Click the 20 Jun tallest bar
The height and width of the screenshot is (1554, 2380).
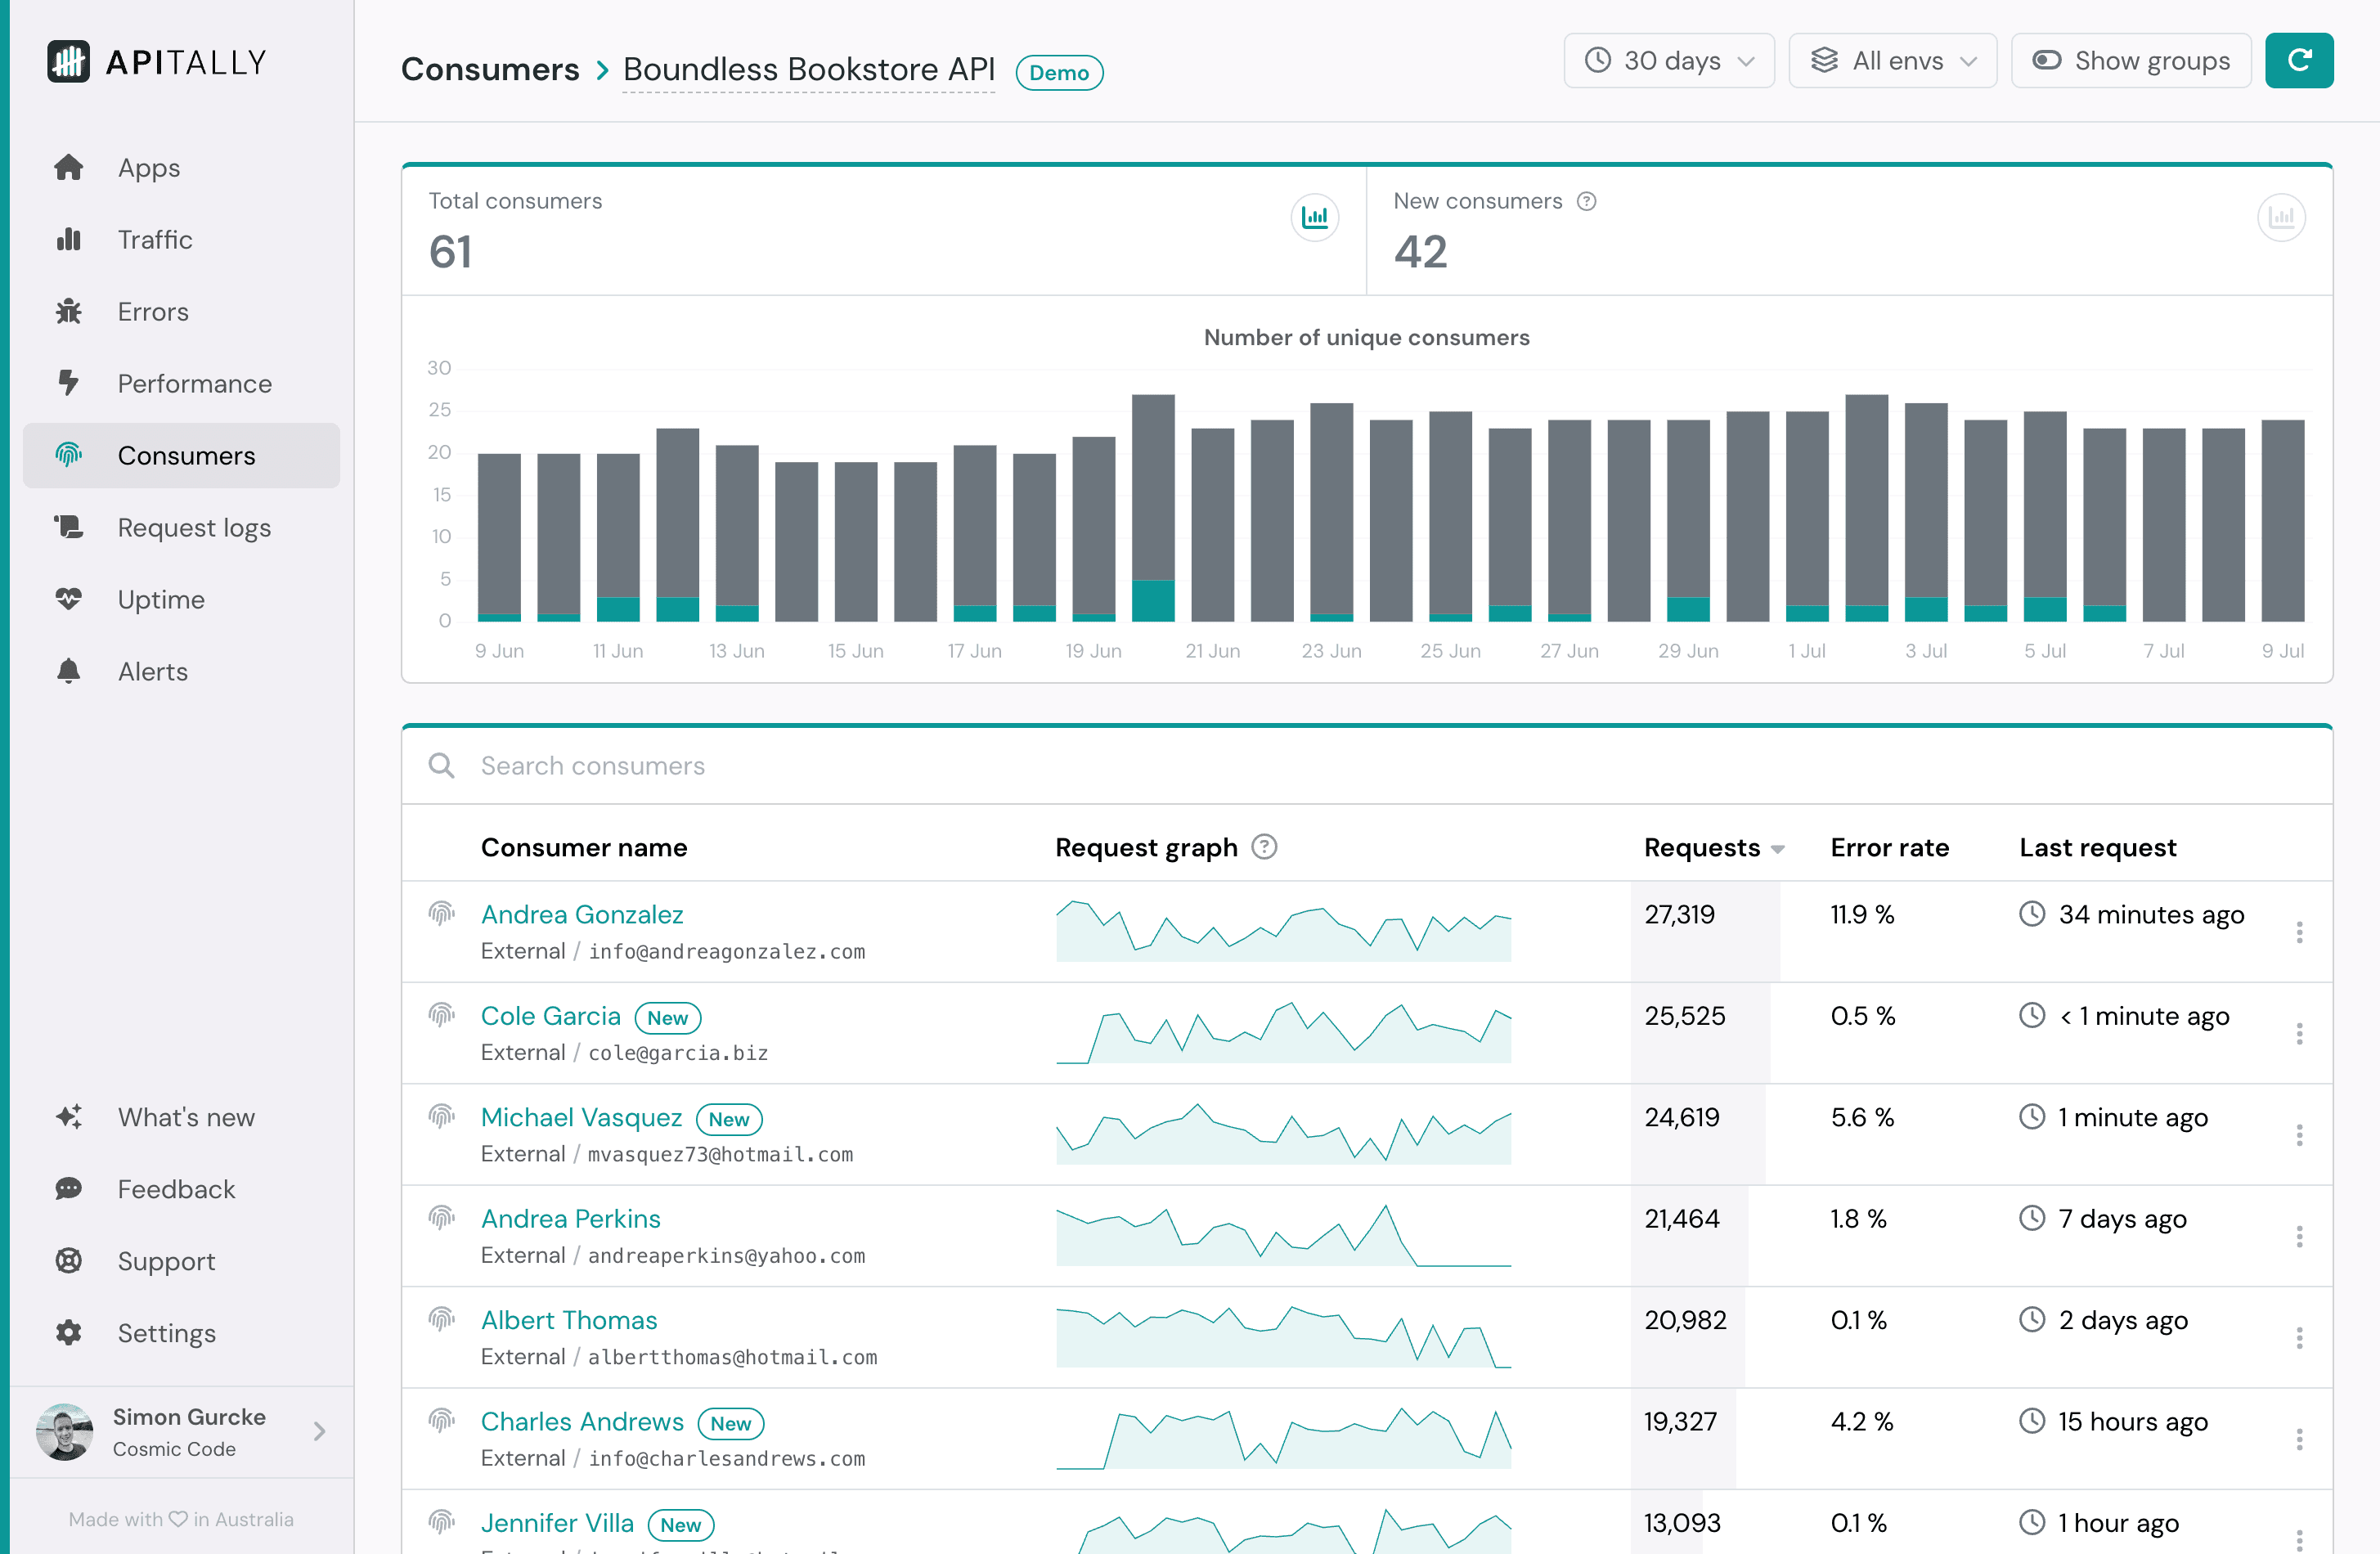(x=1153, y=508)
